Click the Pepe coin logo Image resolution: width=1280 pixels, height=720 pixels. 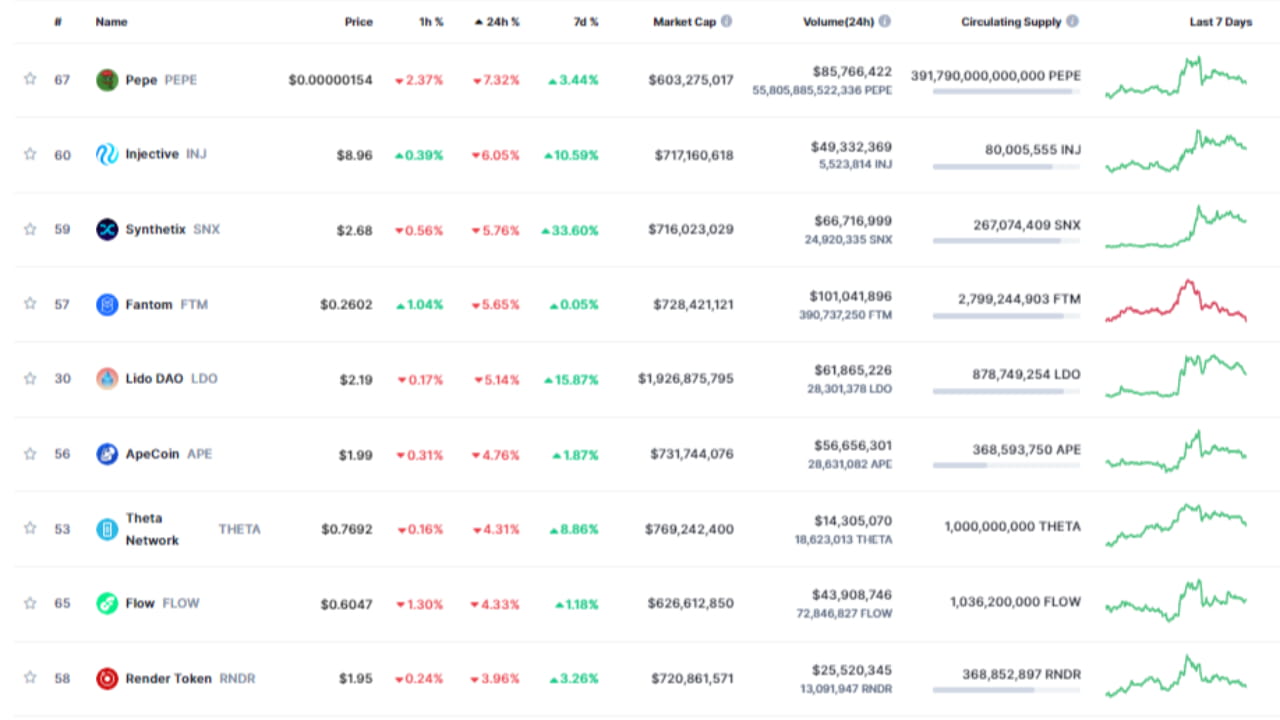[108, 79]
